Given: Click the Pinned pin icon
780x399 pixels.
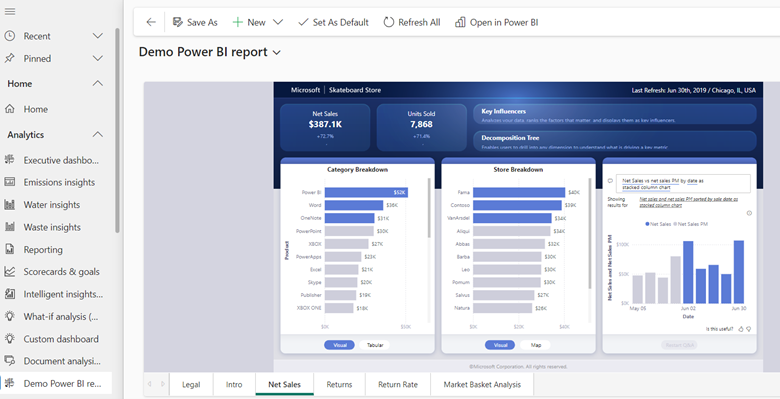Looking at the screenshot, I should tap(9, 58).
